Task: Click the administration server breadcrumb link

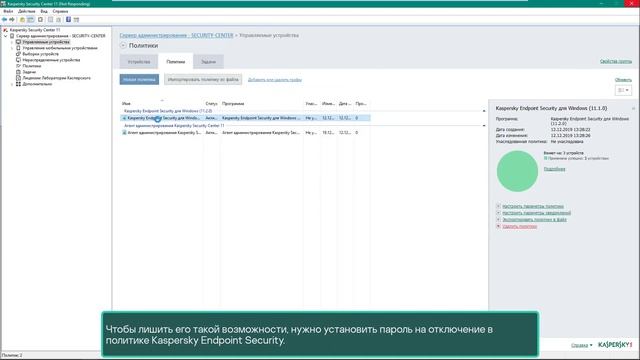Action: tap(176, 36)
